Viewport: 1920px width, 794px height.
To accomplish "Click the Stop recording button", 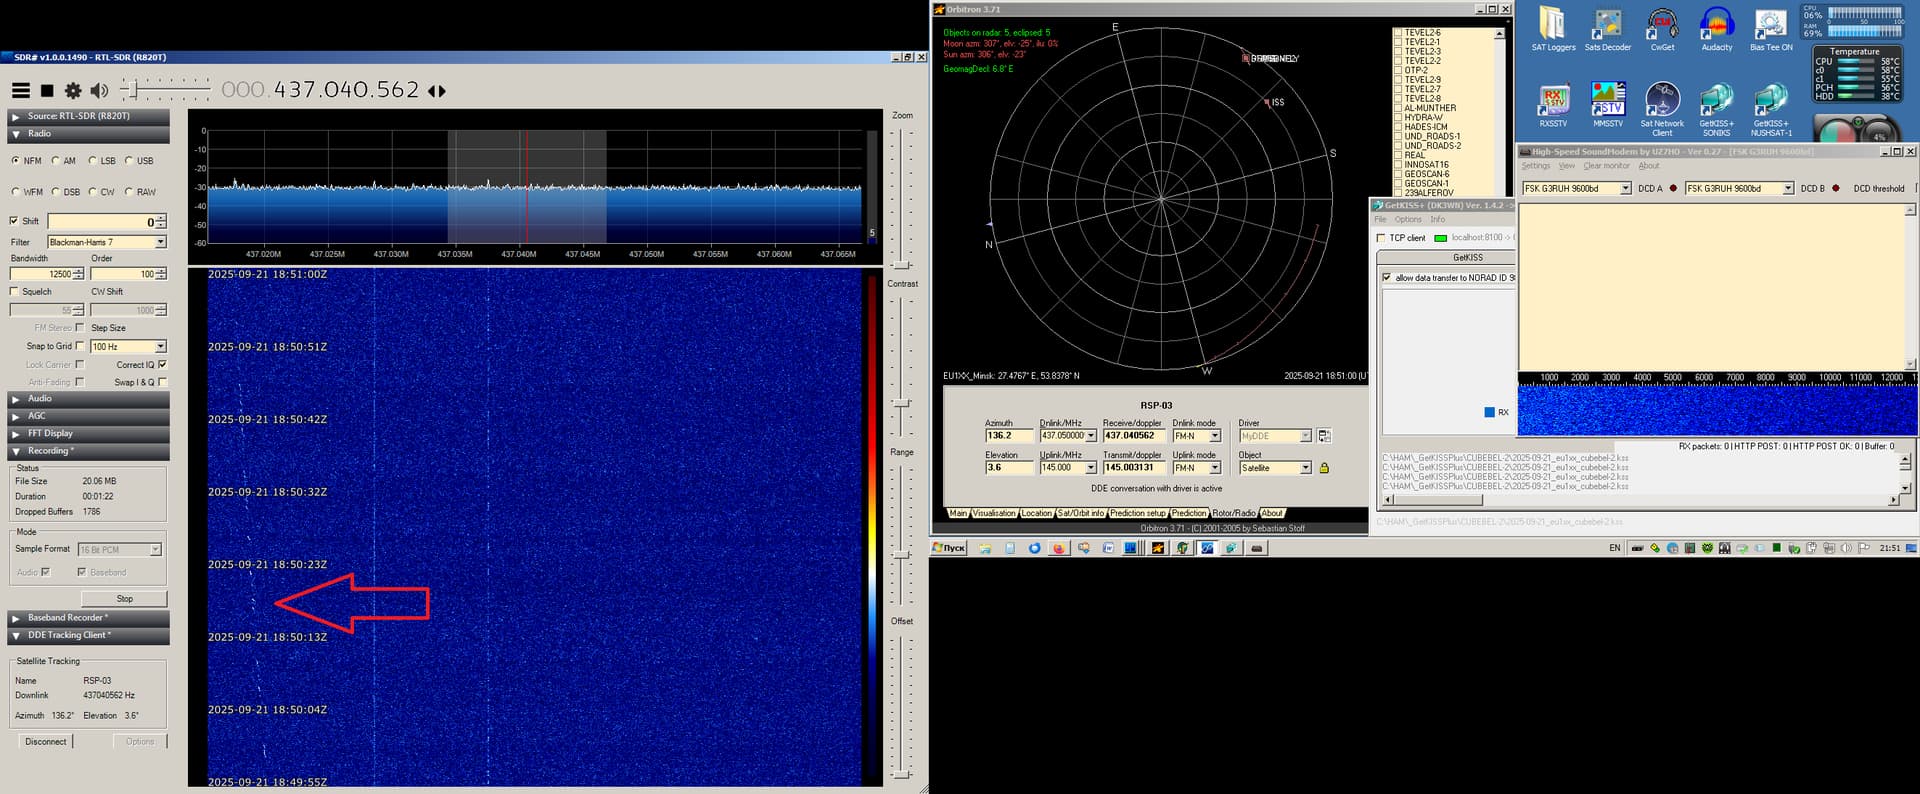I will click(x=124, y=599).
